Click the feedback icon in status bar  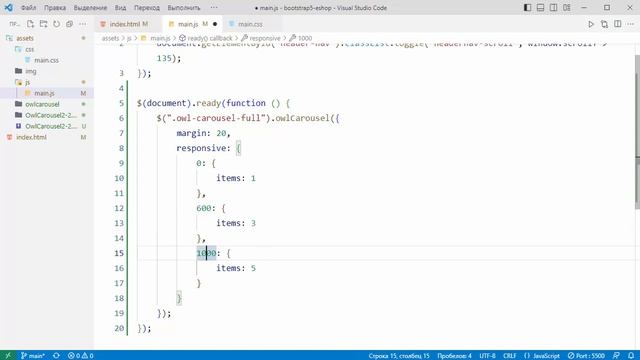(616, 356)
